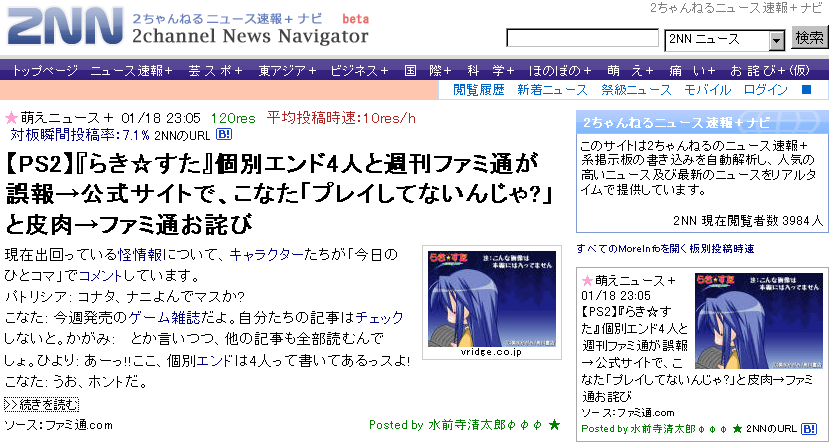
Task: Click the main Posted by 水前寺清太郎 link
Action: click(456, 425)
